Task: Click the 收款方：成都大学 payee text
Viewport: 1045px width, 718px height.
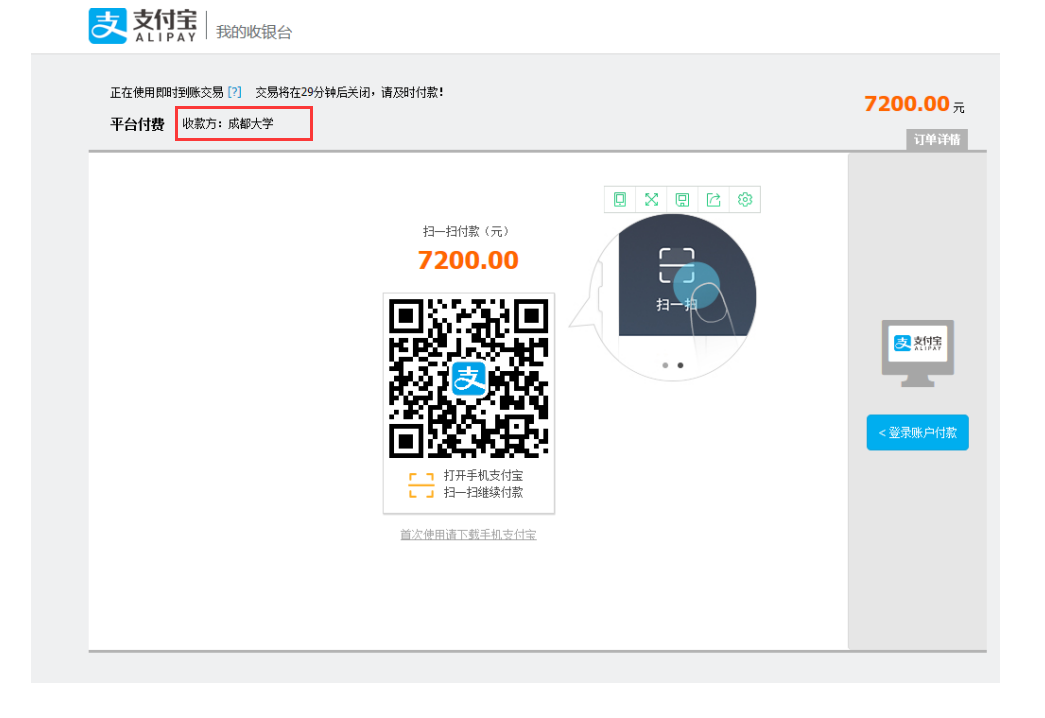Action: tap(228, 123)
